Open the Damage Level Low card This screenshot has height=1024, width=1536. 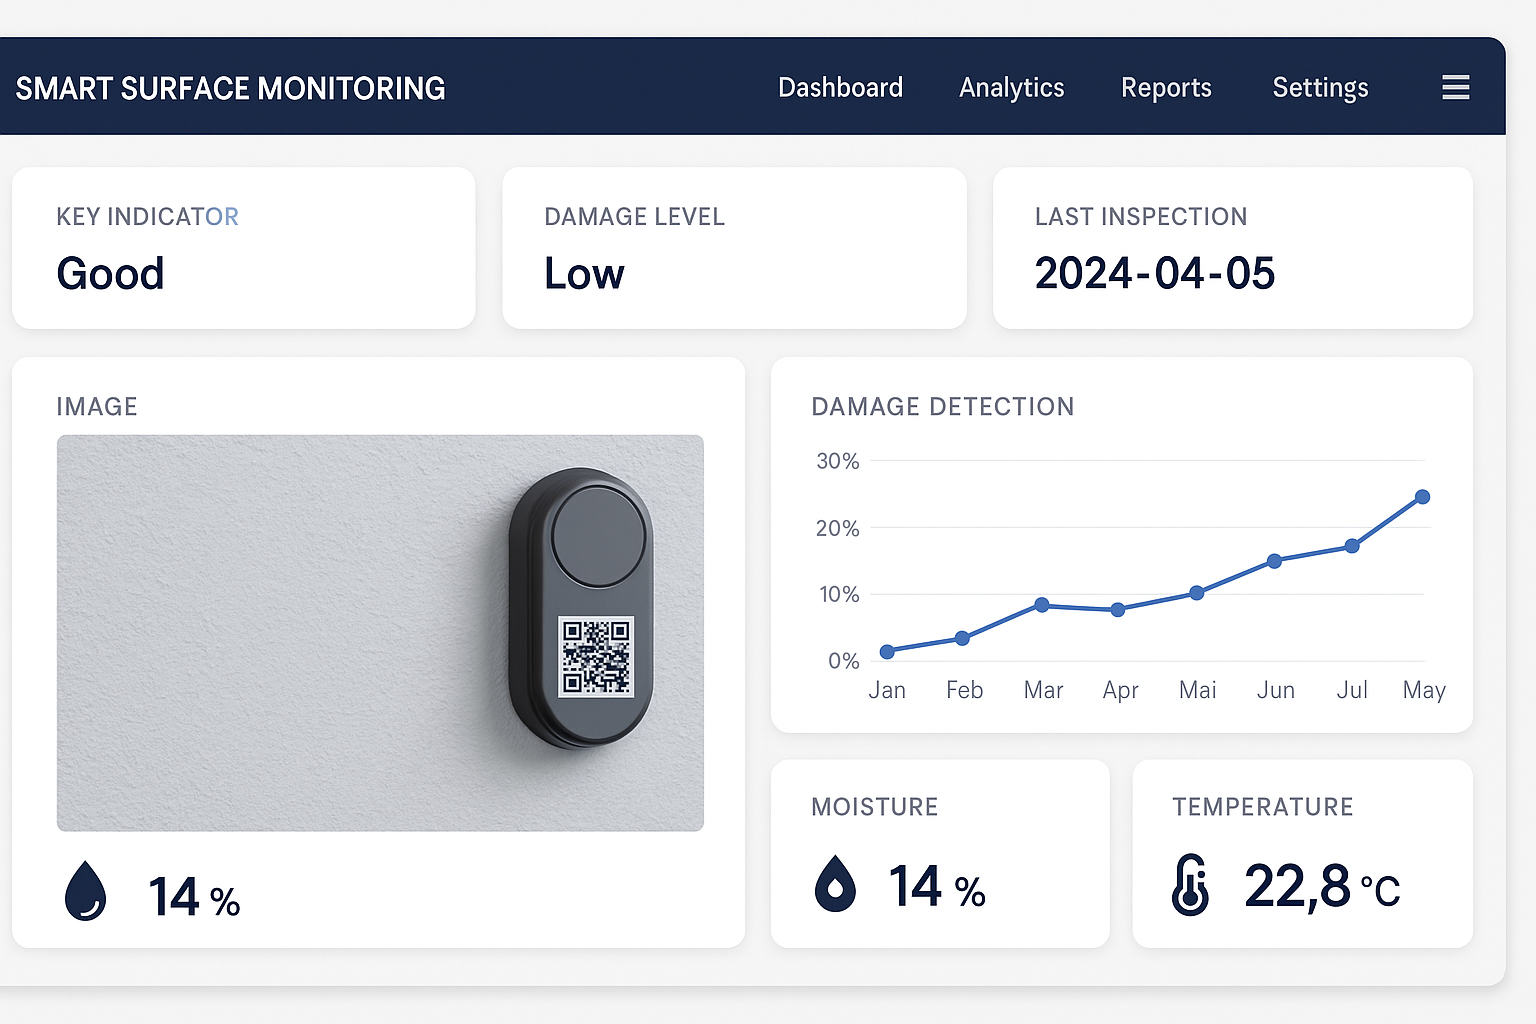(x=735, y=247)
